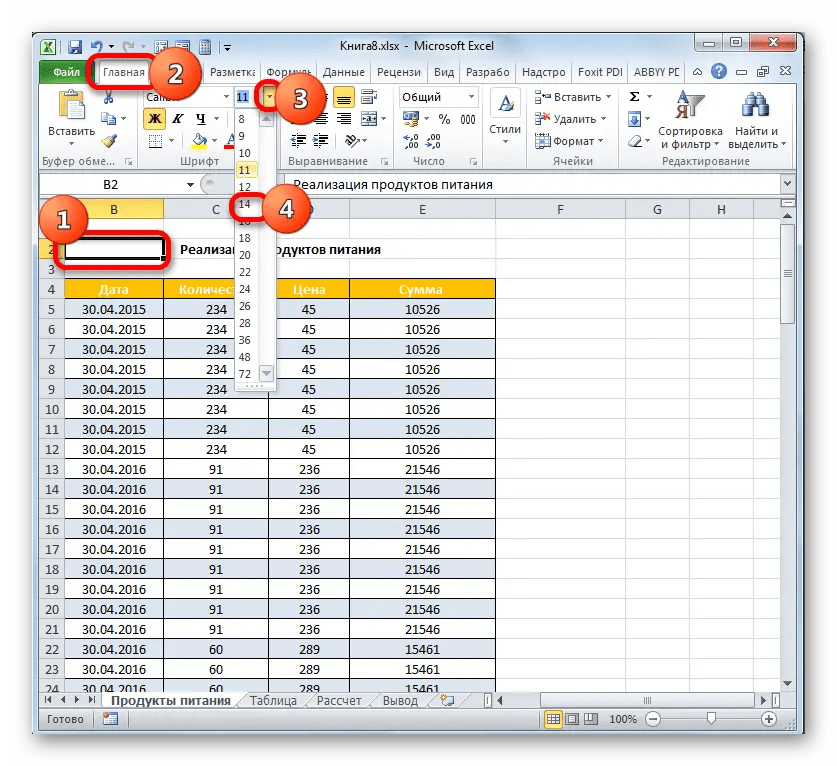
Task: Select the underline Ч icon
Action: pyautogui.click(x=202, y=120)
